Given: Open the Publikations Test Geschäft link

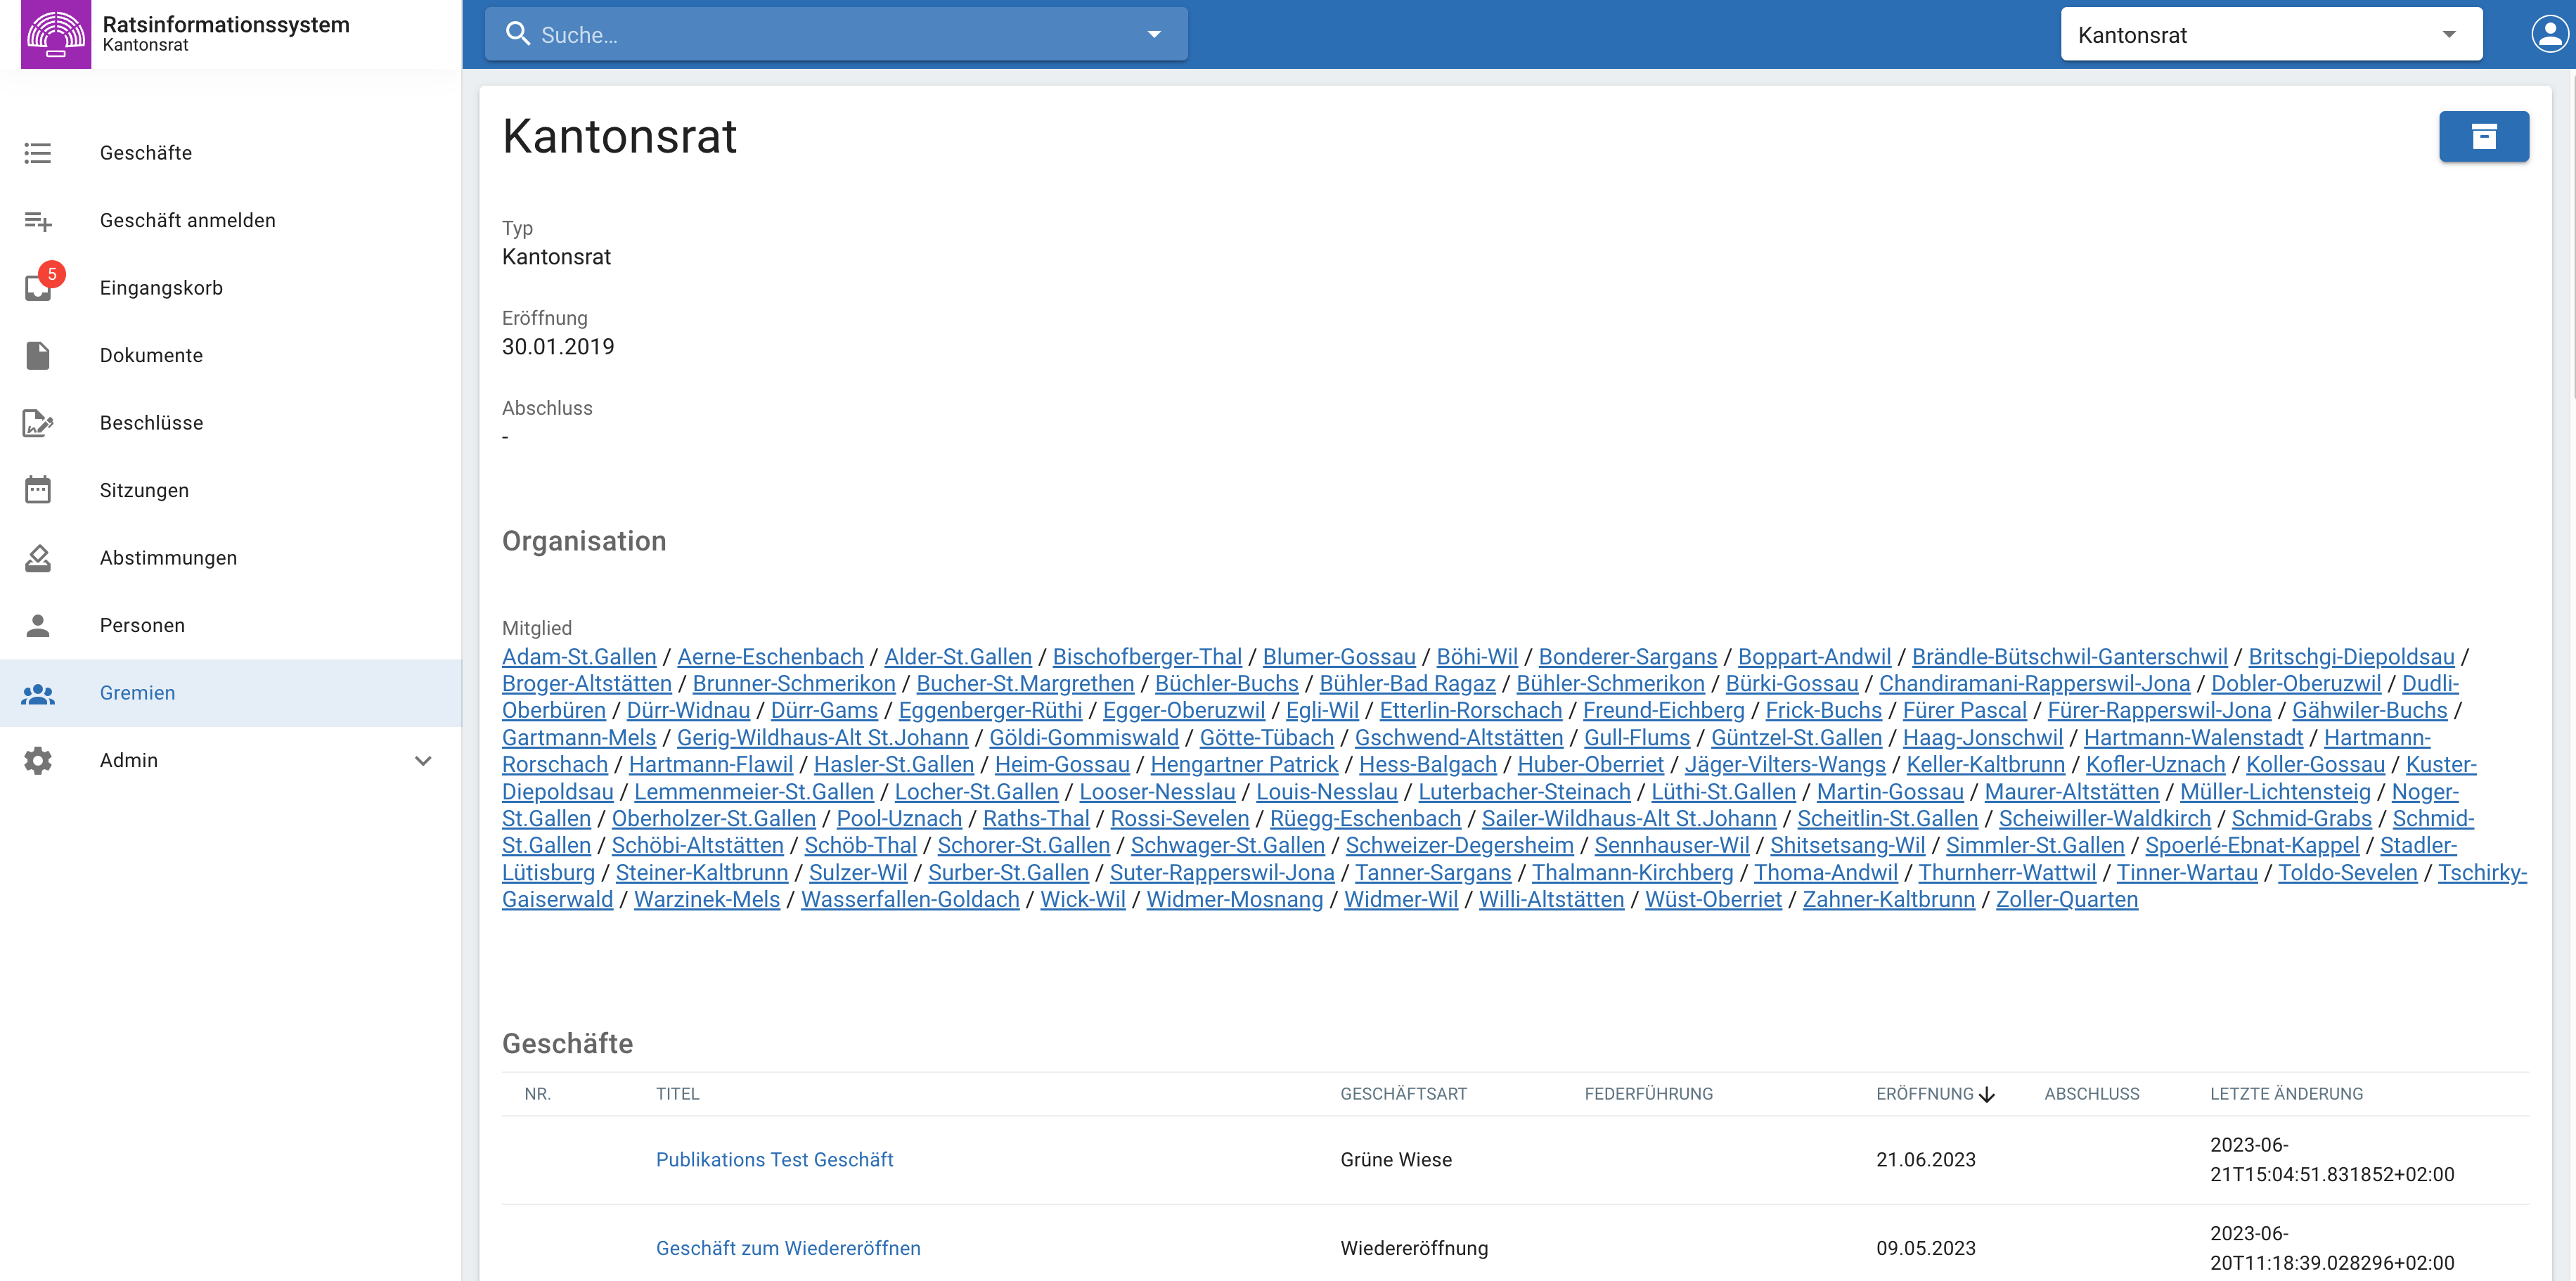Looking at the screenshot, I should pos(774,1160).
